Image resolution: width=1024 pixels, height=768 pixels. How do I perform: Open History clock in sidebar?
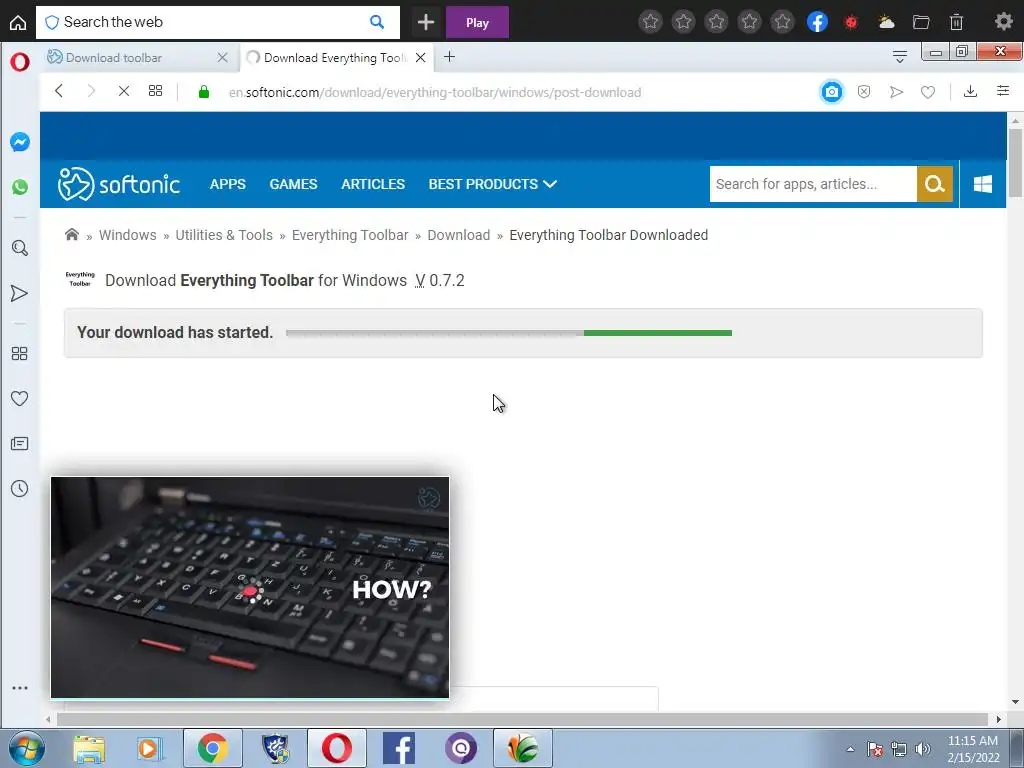click(20, 488)
